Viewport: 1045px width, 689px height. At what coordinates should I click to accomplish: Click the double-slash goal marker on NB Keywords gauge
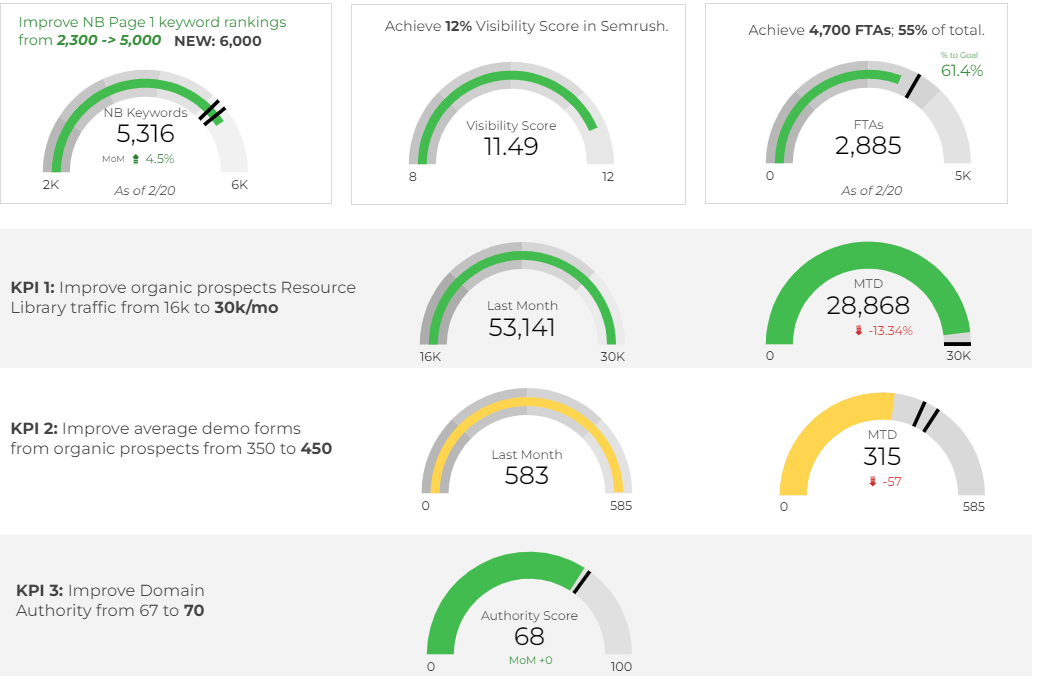[211, 113]
